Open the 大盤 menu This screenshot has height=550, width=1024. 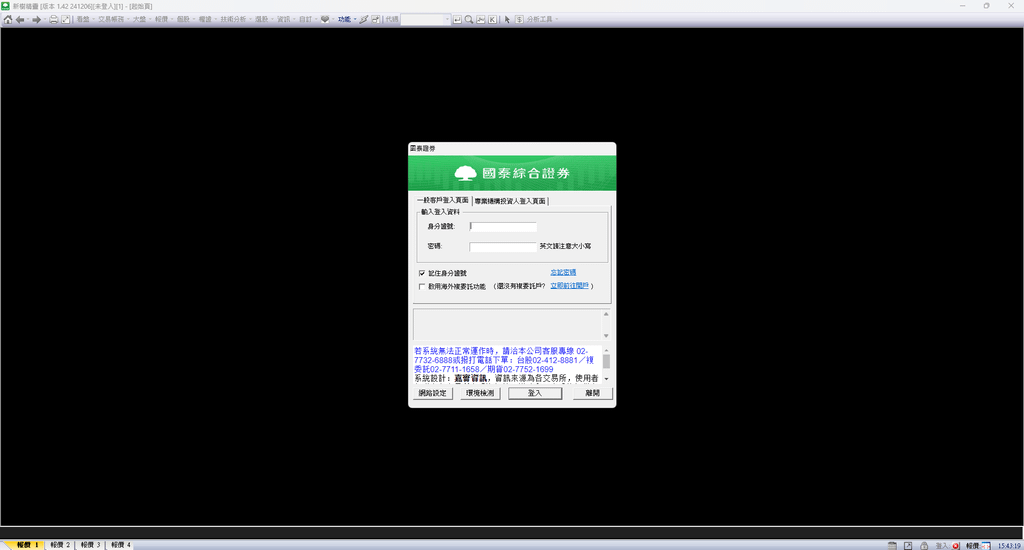point(140,20)
